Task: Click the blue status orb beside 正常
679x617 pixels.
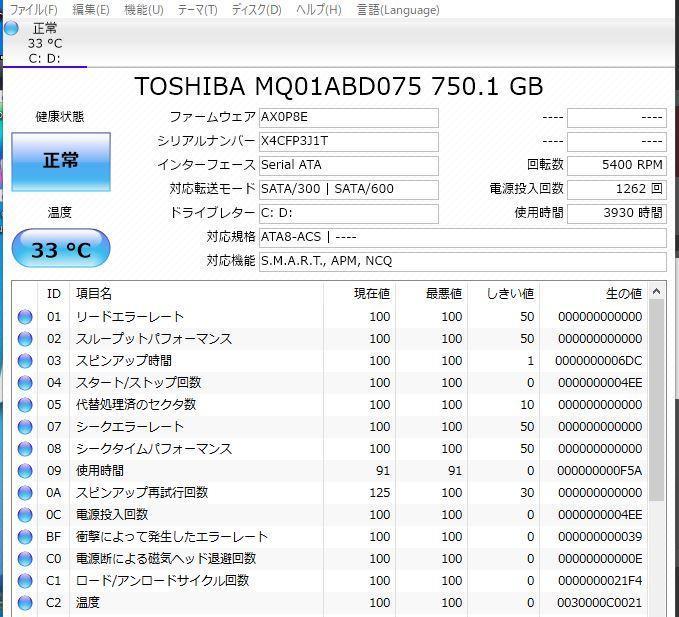Action: coord(11,28)
